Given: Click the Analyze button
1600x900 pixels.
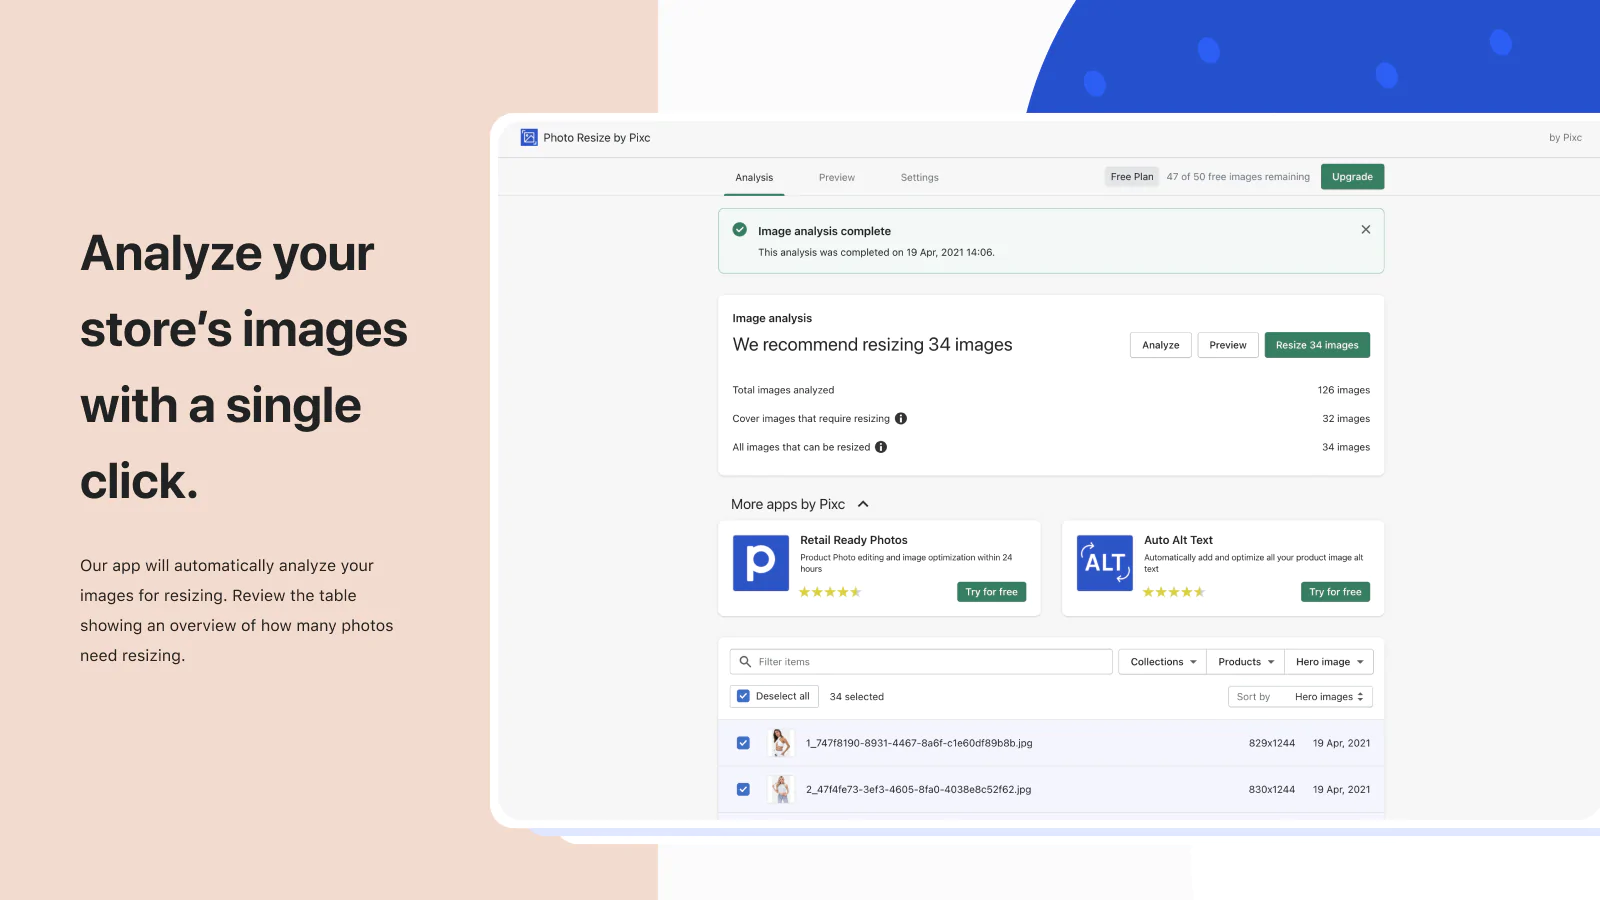Looking at the screenshot, I should click(x=1161, y=345).
